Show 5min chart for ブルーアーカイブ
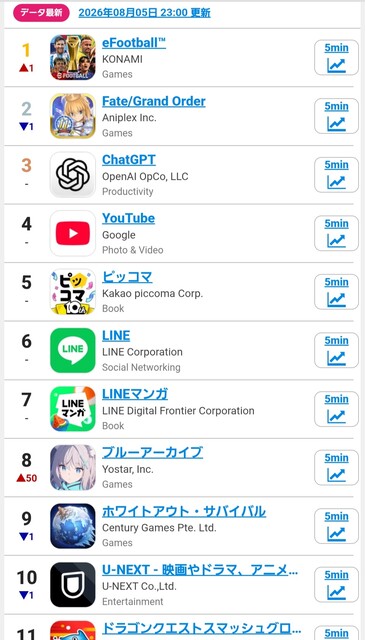The image size is (365, 640). 336,467
